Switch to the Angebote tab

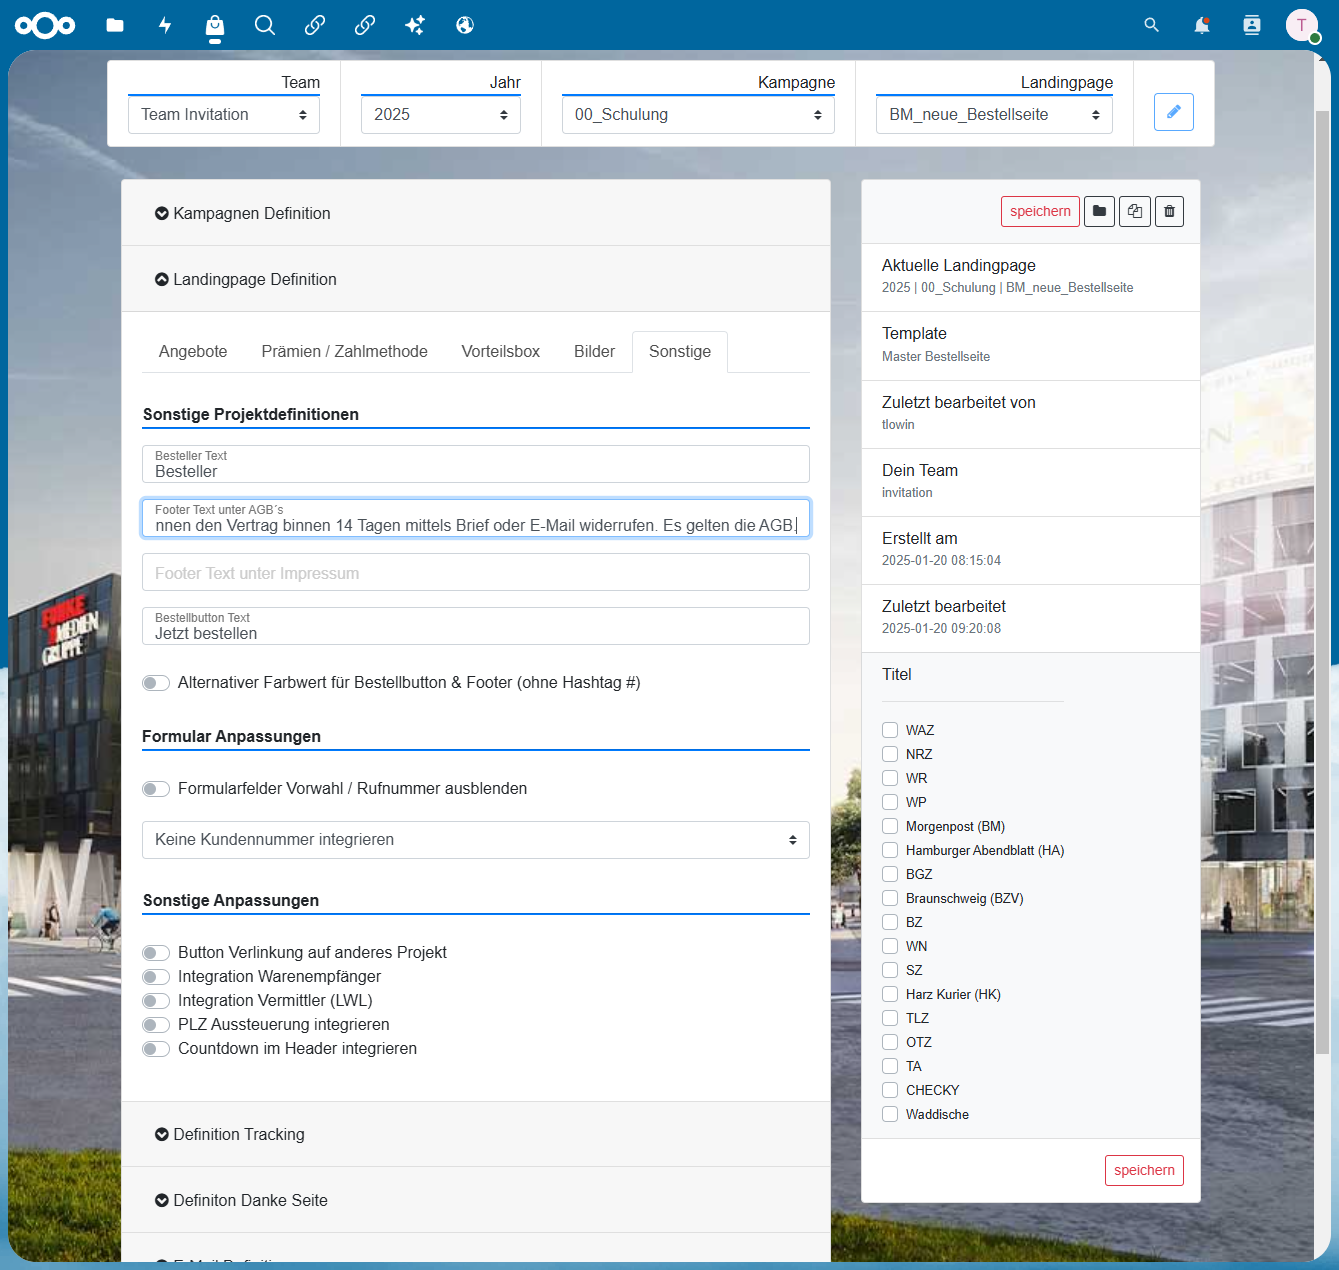tap(193, 352)
